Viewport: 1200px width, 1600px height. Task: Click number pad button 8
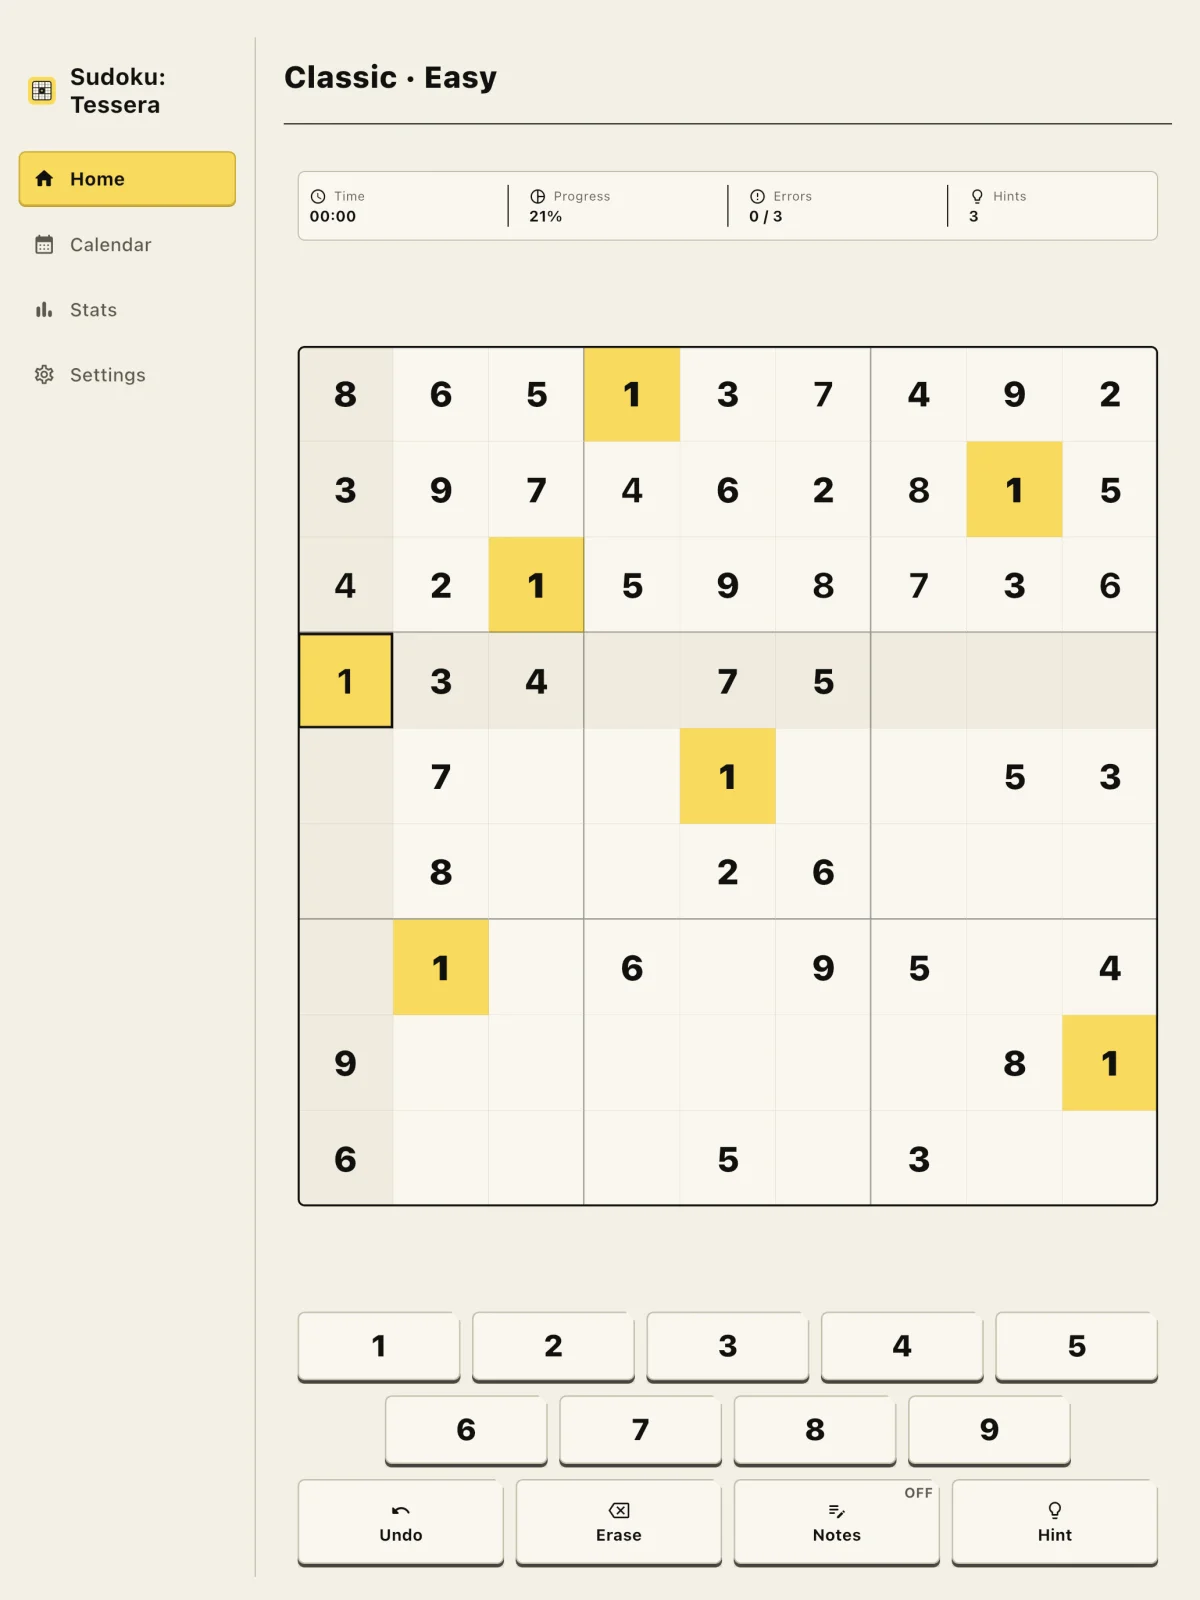click(x=815, y=1430)
